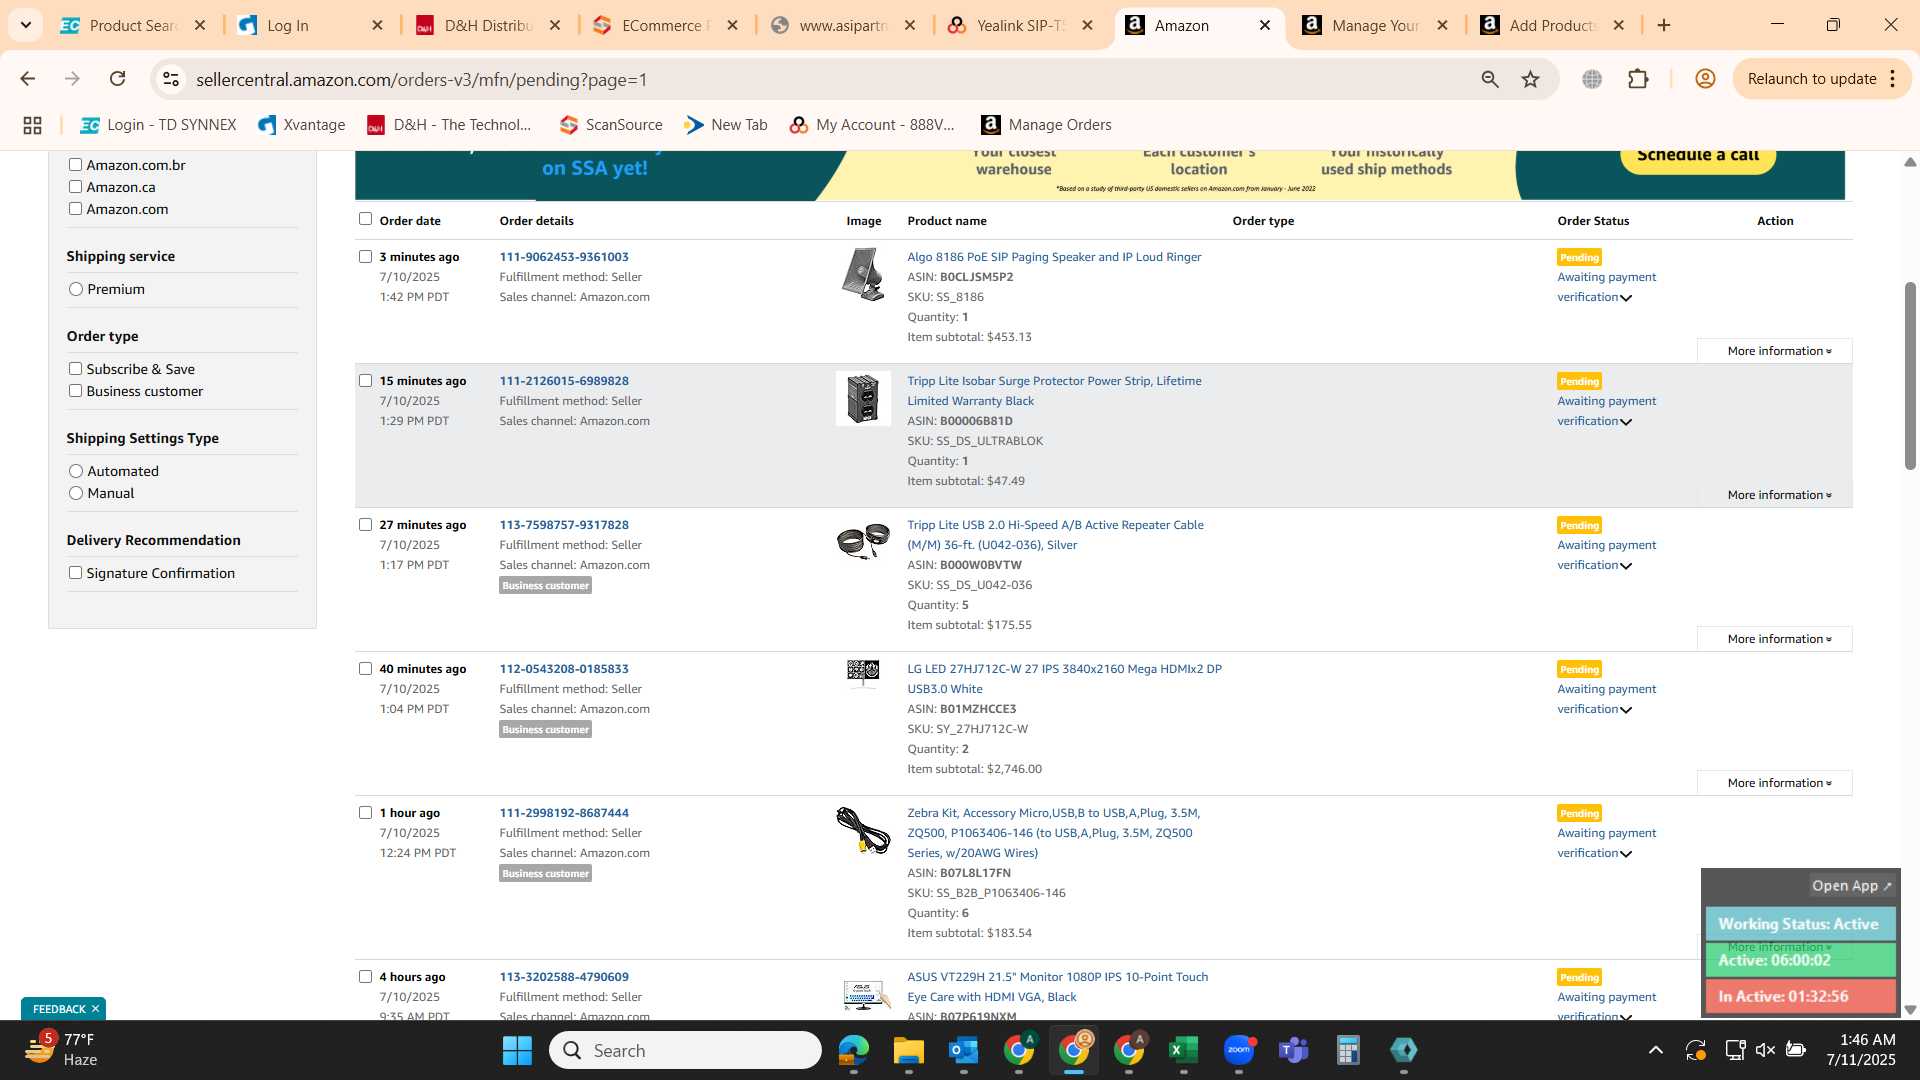The height and width of the screenshot is (1080, 1920).
Task: Open File Explorer from the taskbar
Action: coord(908,1050)
